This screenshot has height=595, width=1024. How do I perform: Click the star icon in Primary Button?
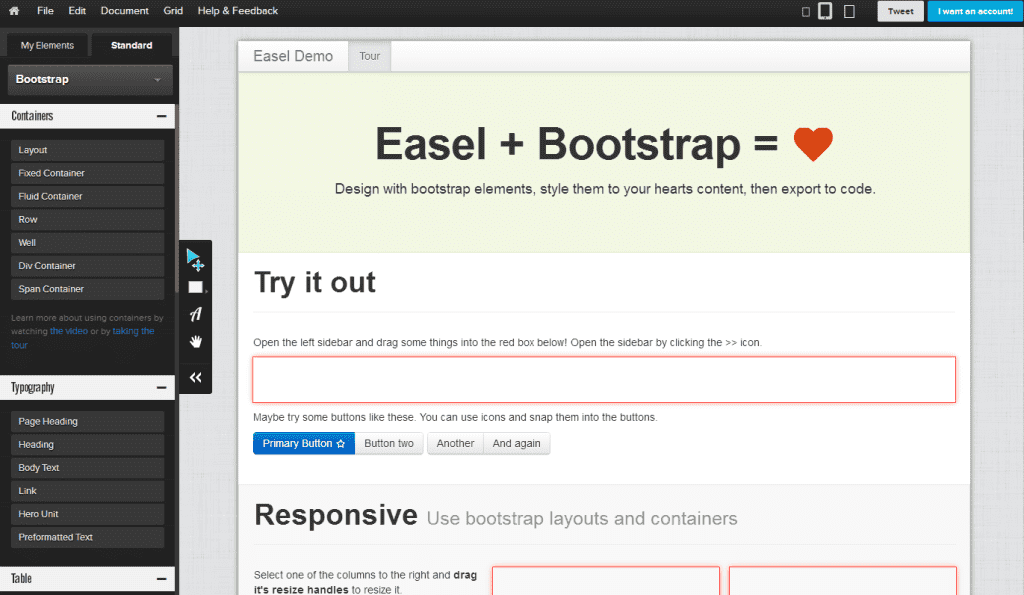tap(340, 443)
